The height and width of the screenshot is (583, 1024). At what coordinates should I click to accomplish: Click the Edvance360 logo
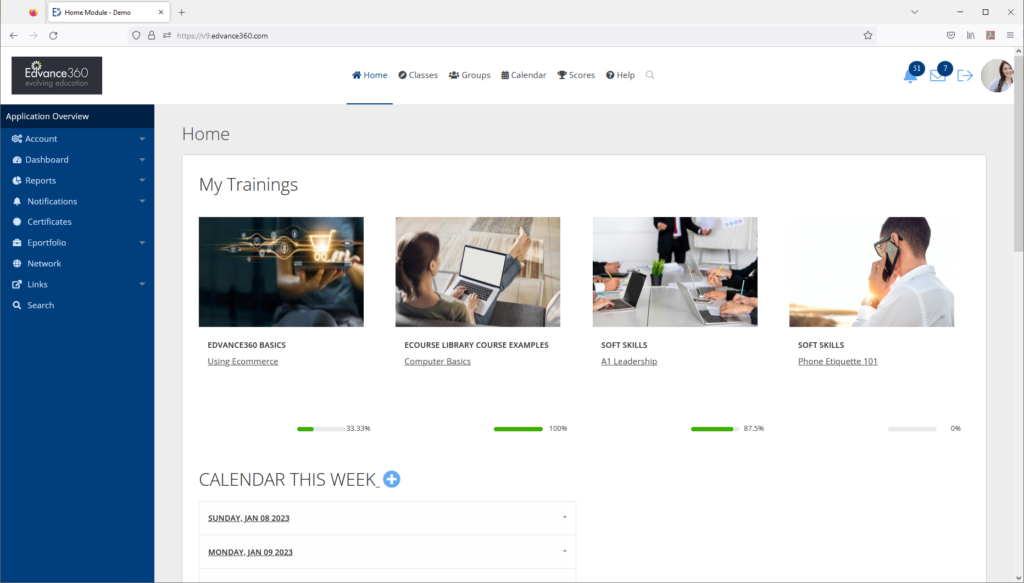point(57,75)
